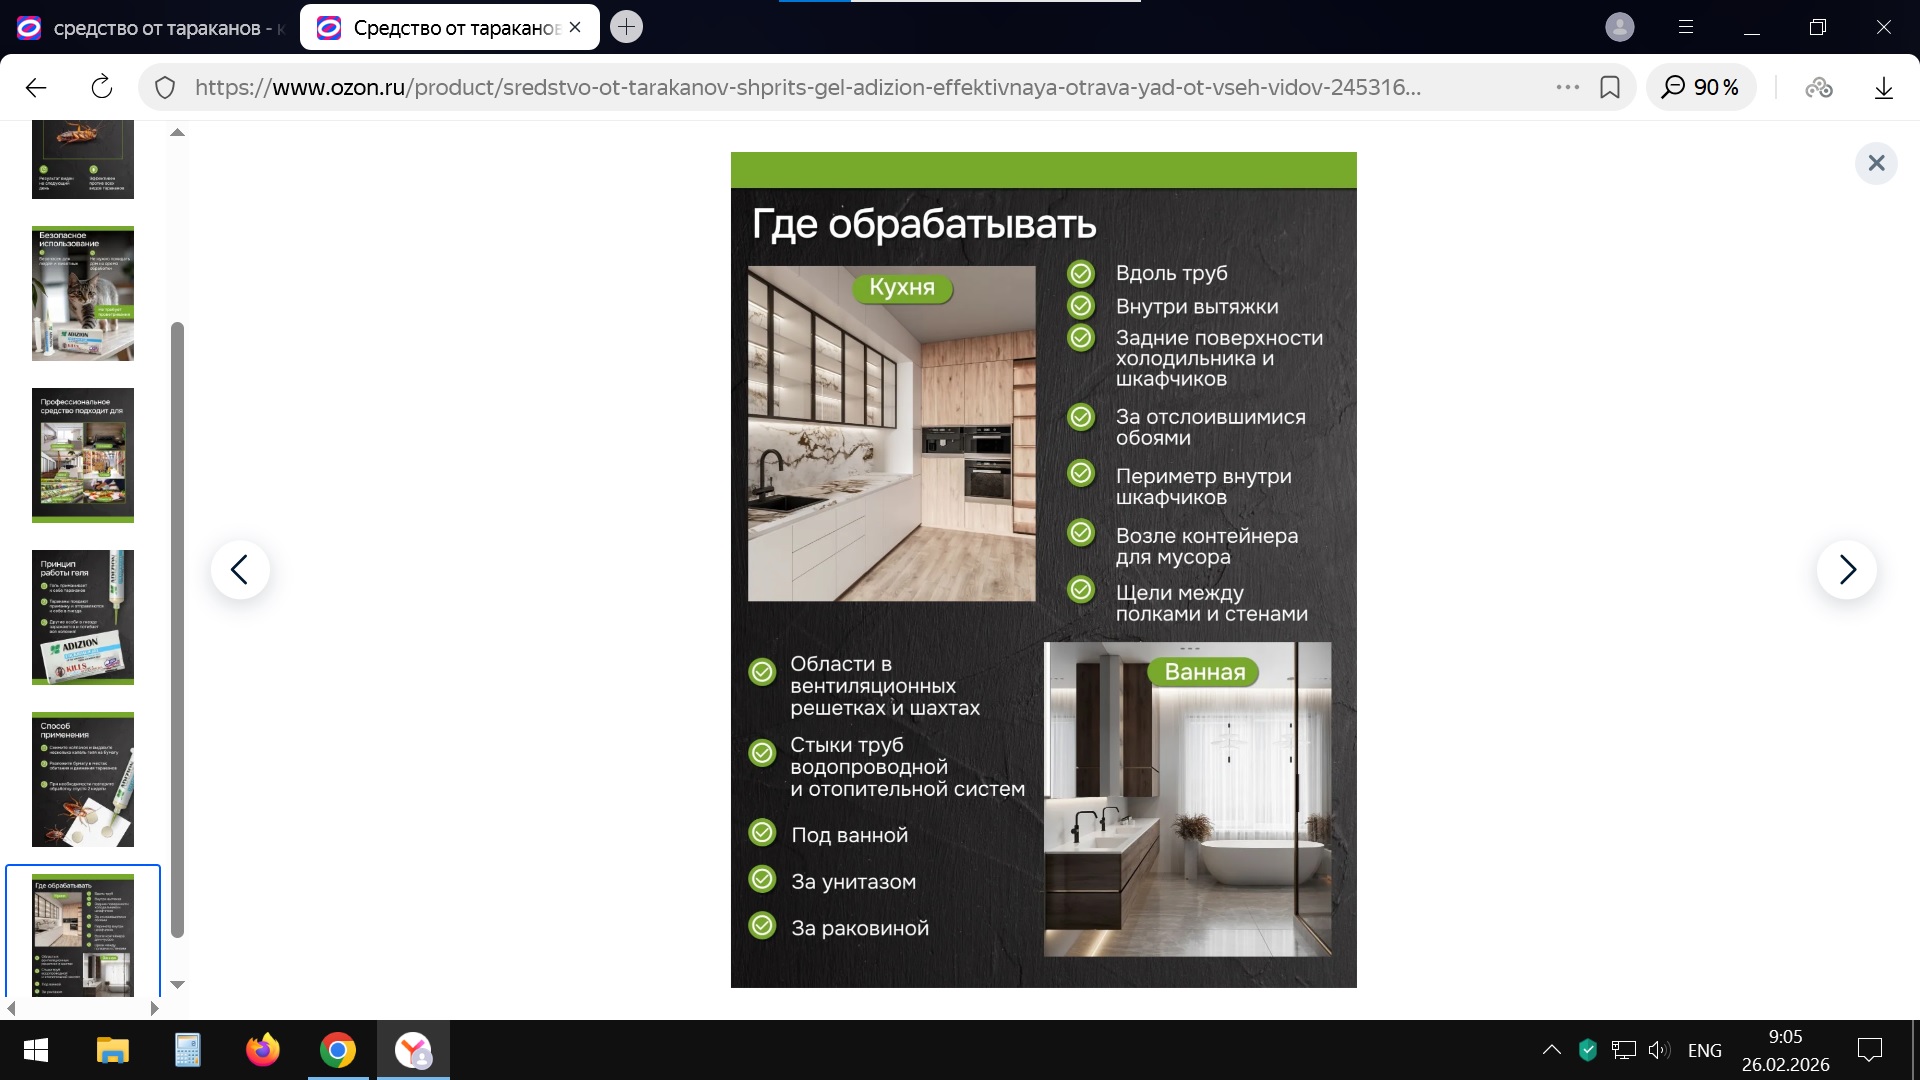
Task: Open the address bar three-dots menu
Action: [x=1567, y=88]
